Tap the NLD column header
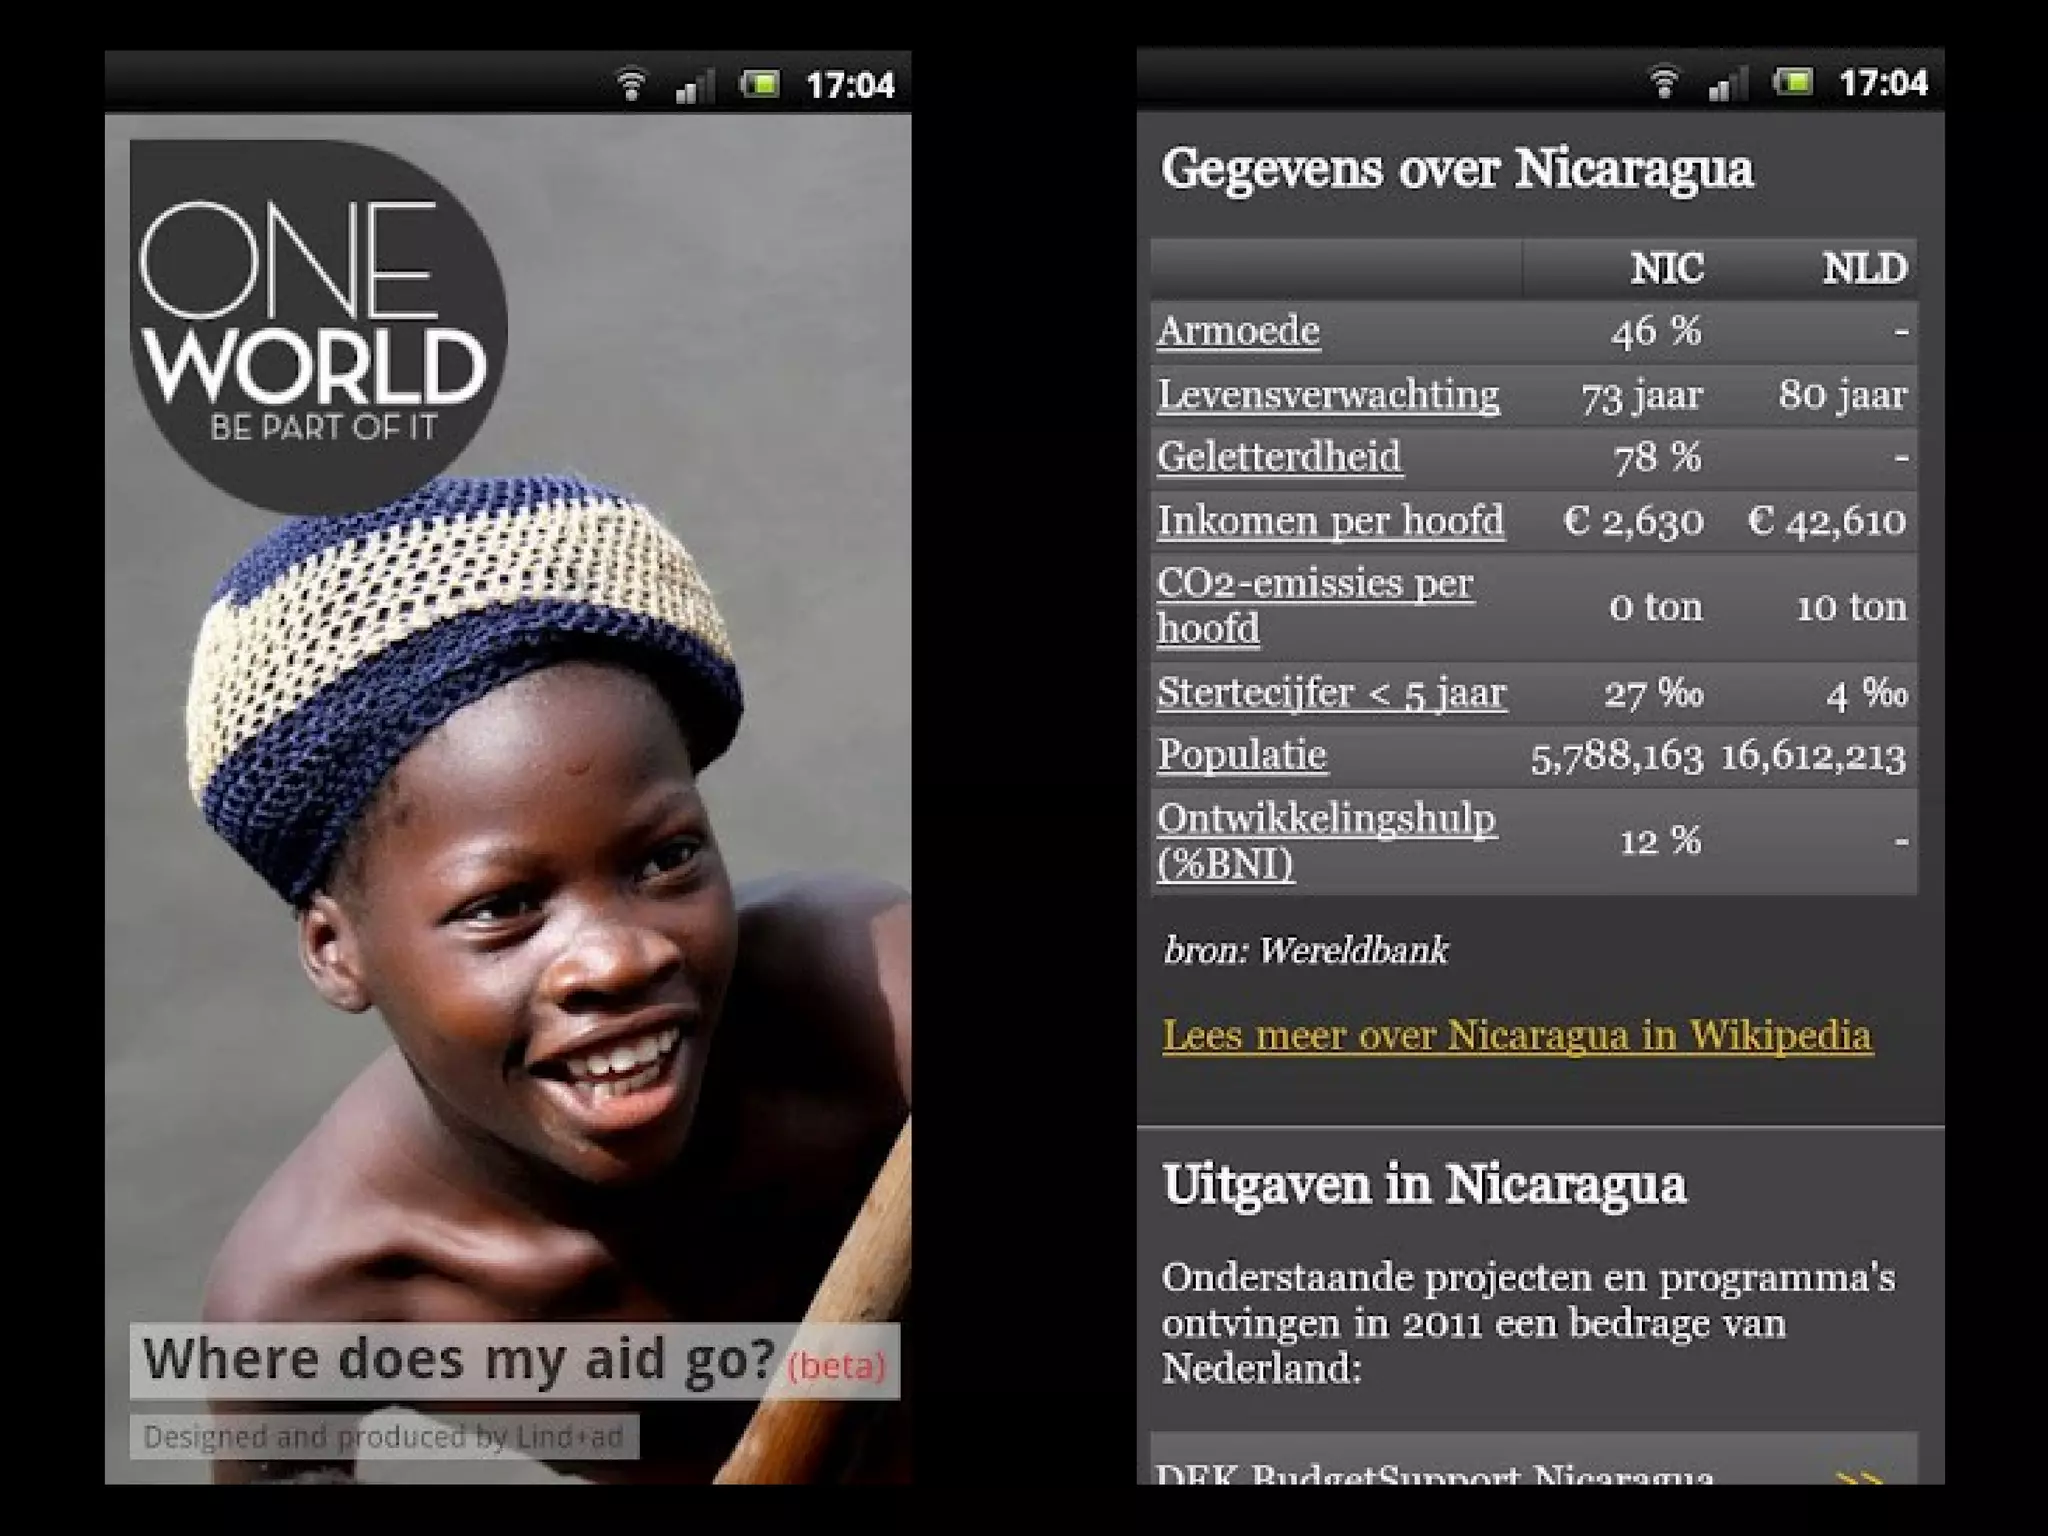This screenshot has width=2048, height=1536. [x=1863, y=269]
